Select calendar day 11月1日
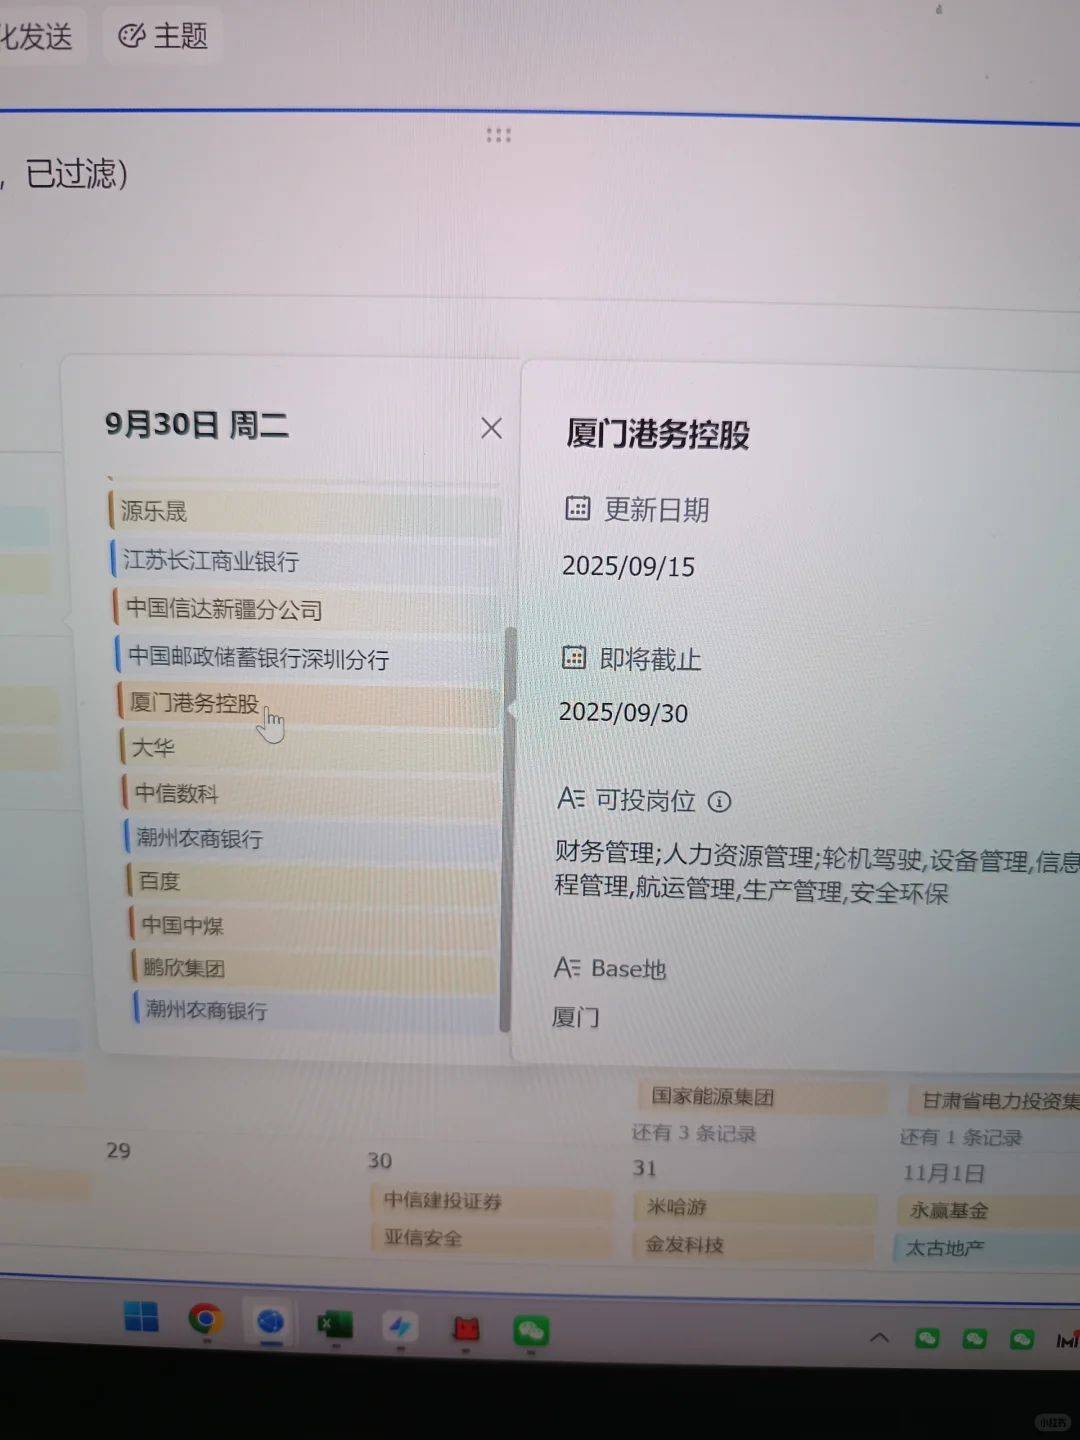 pyautogui.click(x=943, y=1173)
